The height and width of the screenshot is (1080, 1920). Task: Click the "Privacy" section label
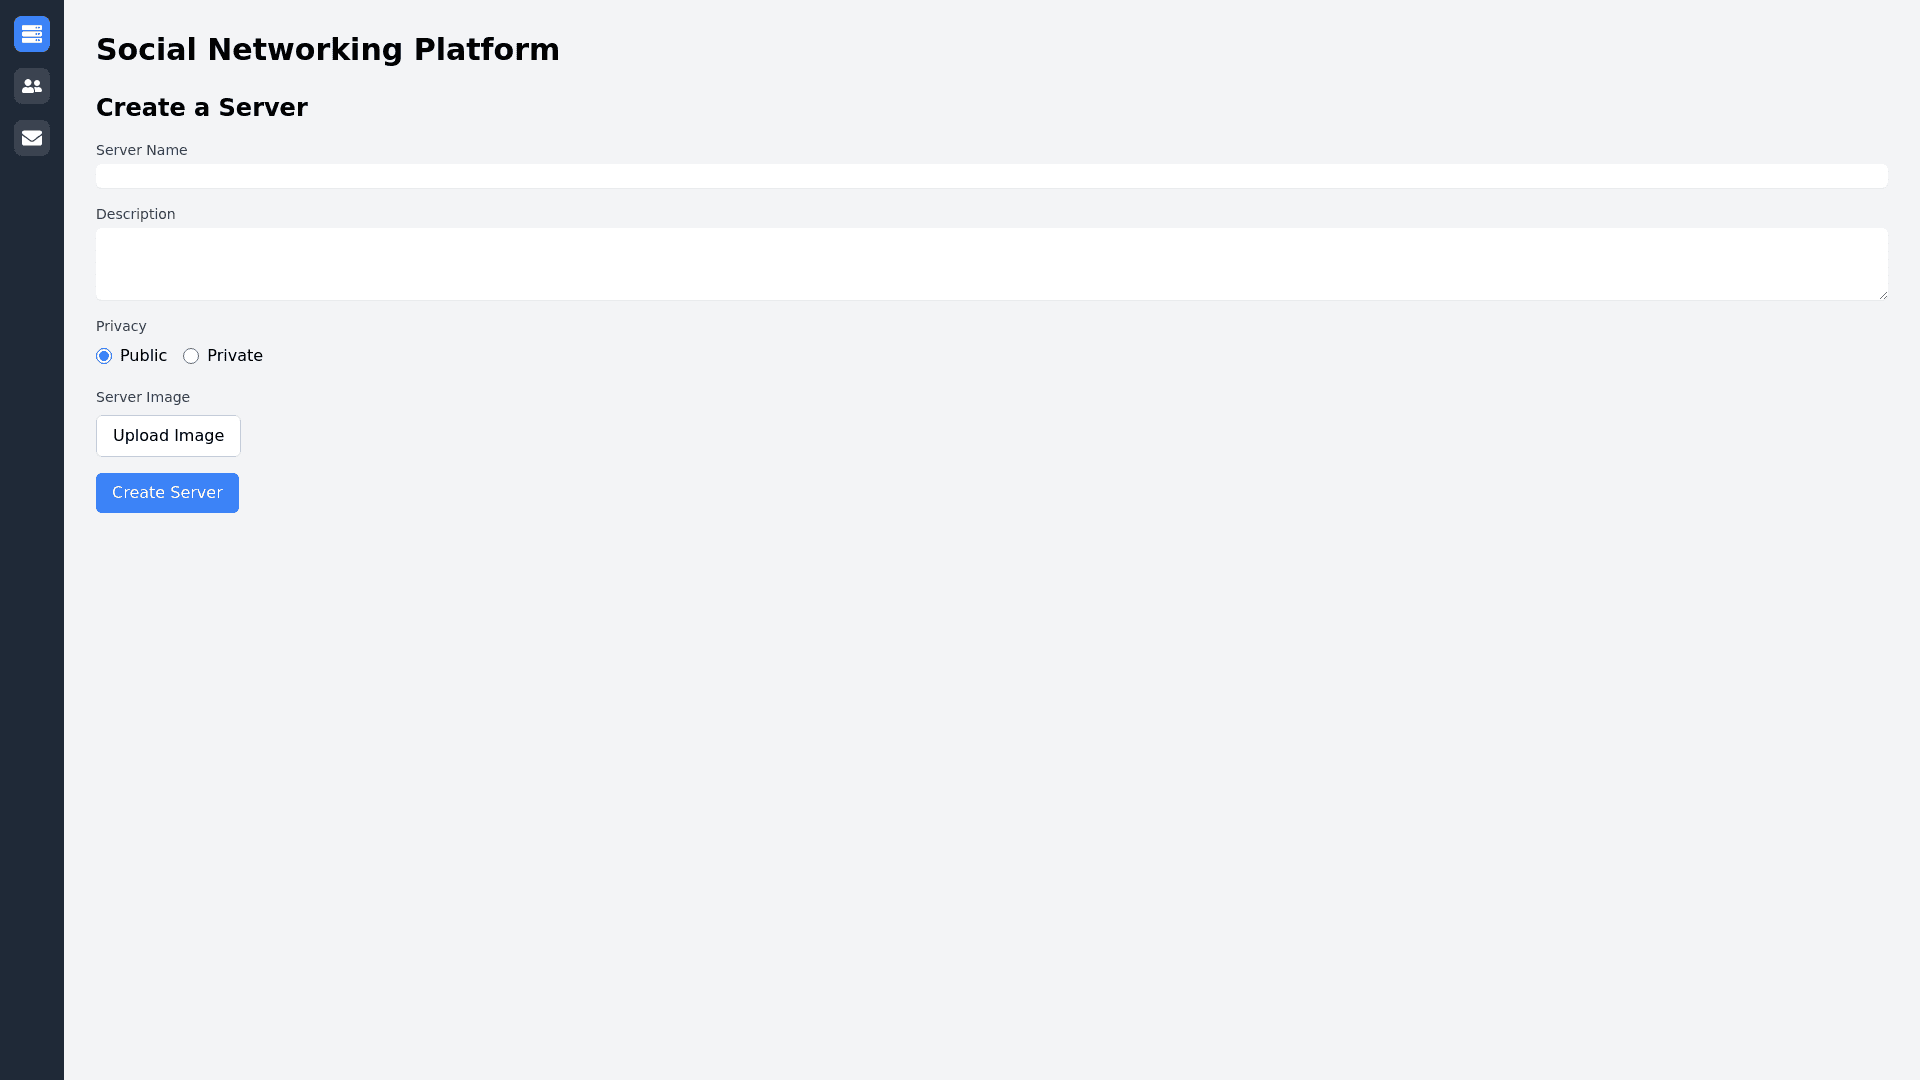(121, 326)
